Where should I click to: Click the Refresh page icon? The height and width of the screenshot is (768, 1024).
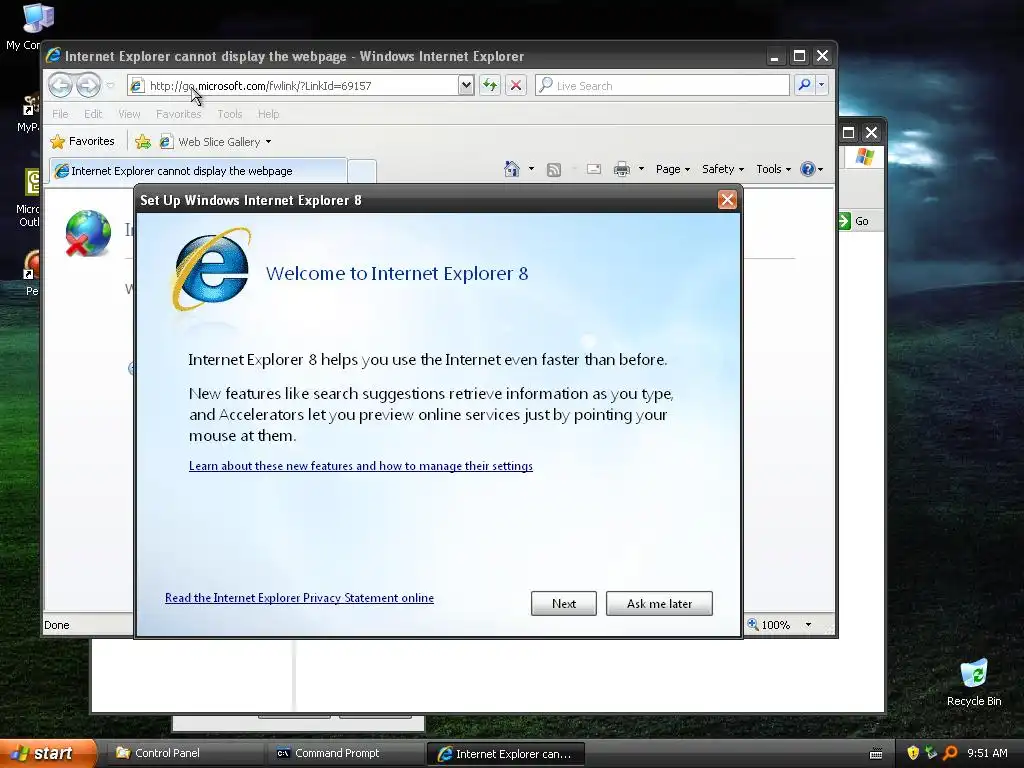click(490, 86)
